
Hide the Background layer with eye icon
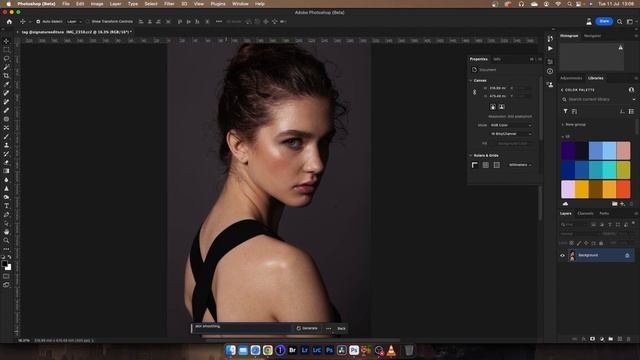[562, 256]
